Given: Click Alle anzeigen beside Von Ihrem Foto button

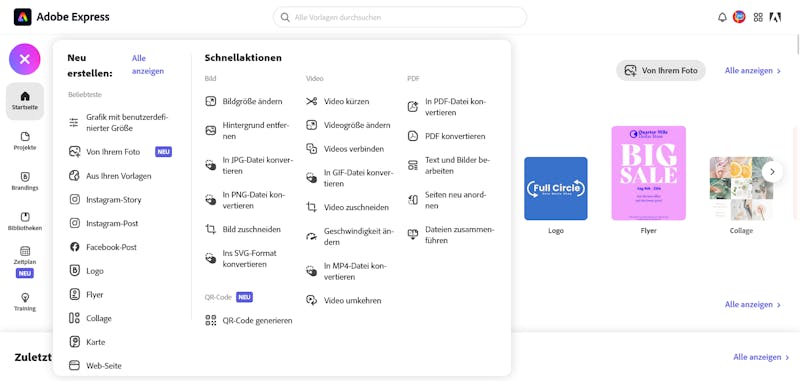Looking at the screenshot, I should pyautogui.click(x=753, y=71).
